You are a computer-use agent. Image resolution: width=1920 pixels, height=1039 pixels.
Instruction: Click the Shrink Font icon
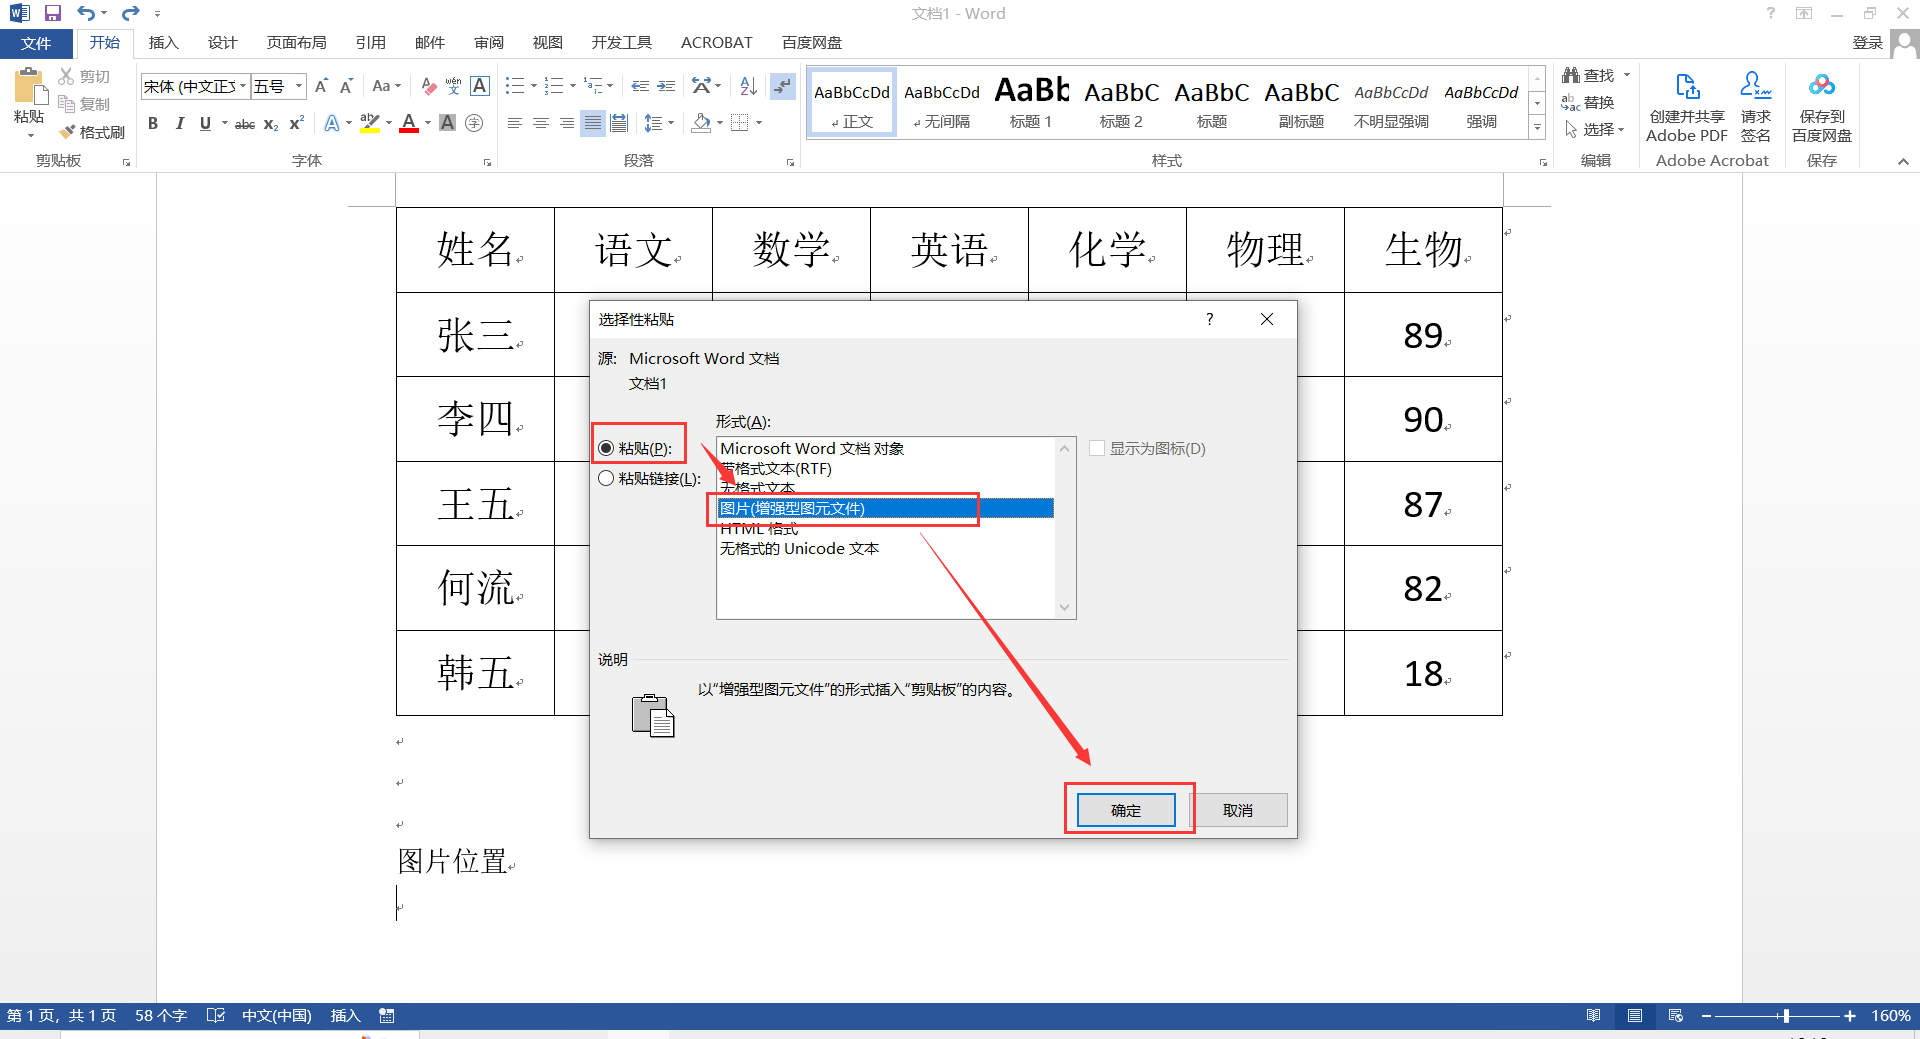pos(346,86)
